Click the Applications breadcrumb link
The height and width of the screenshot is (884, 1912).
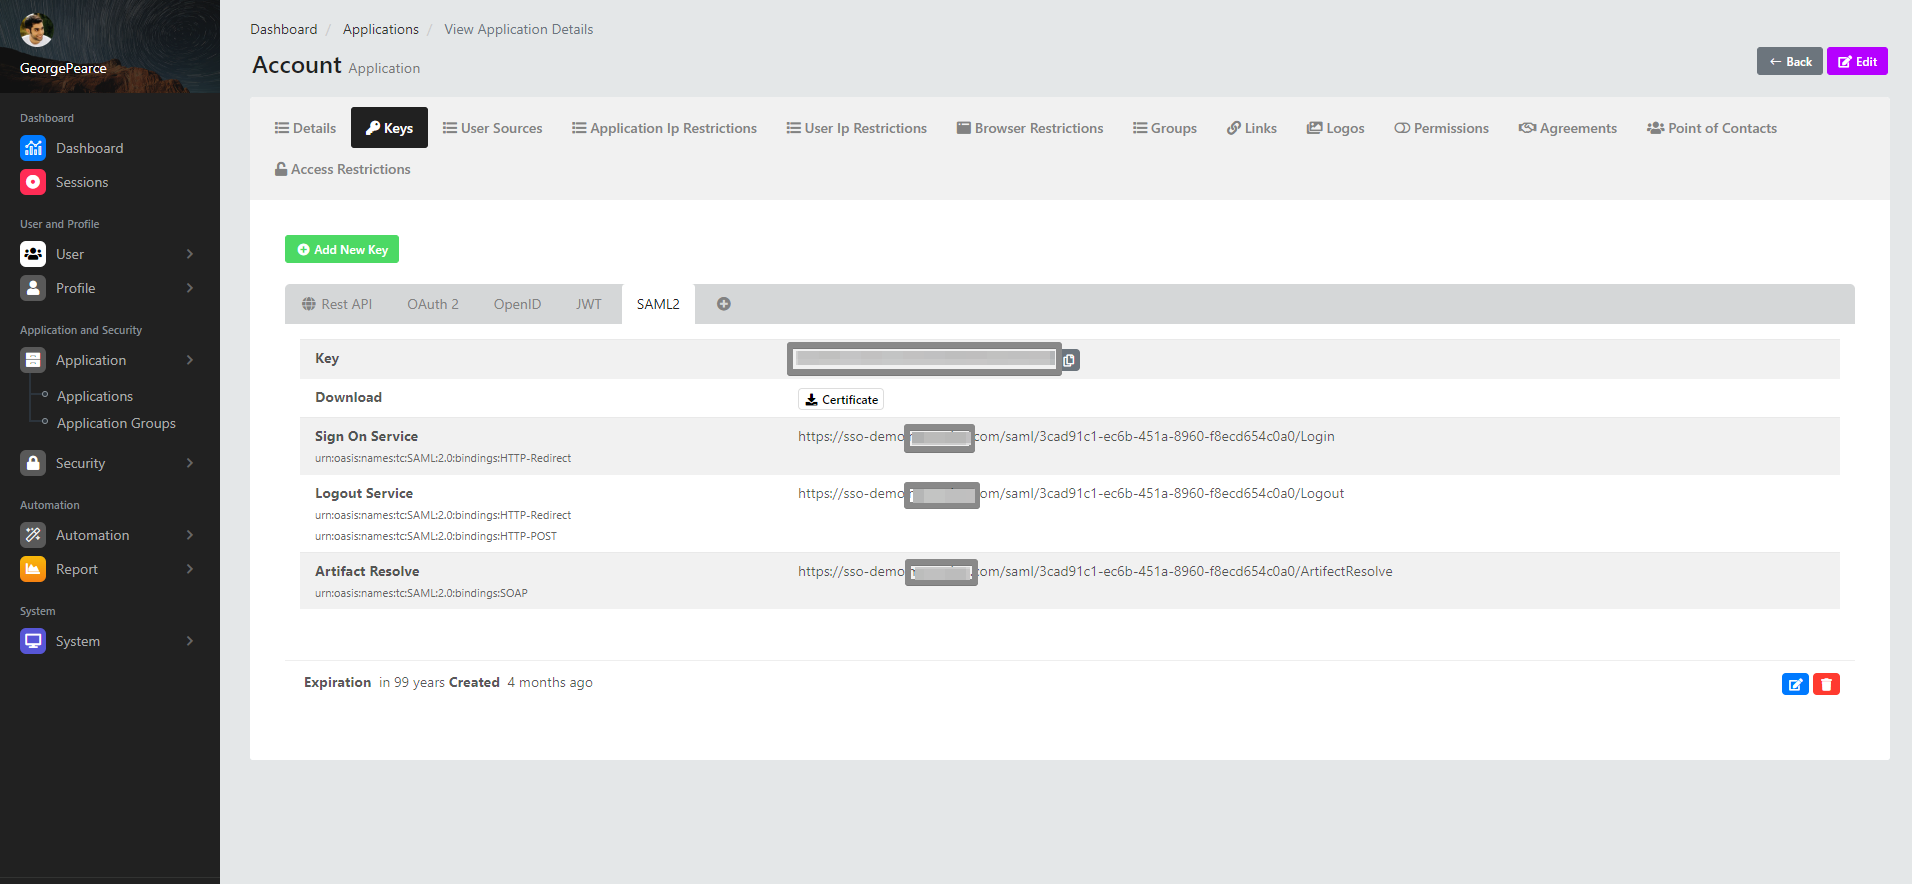tap(380, 29)
